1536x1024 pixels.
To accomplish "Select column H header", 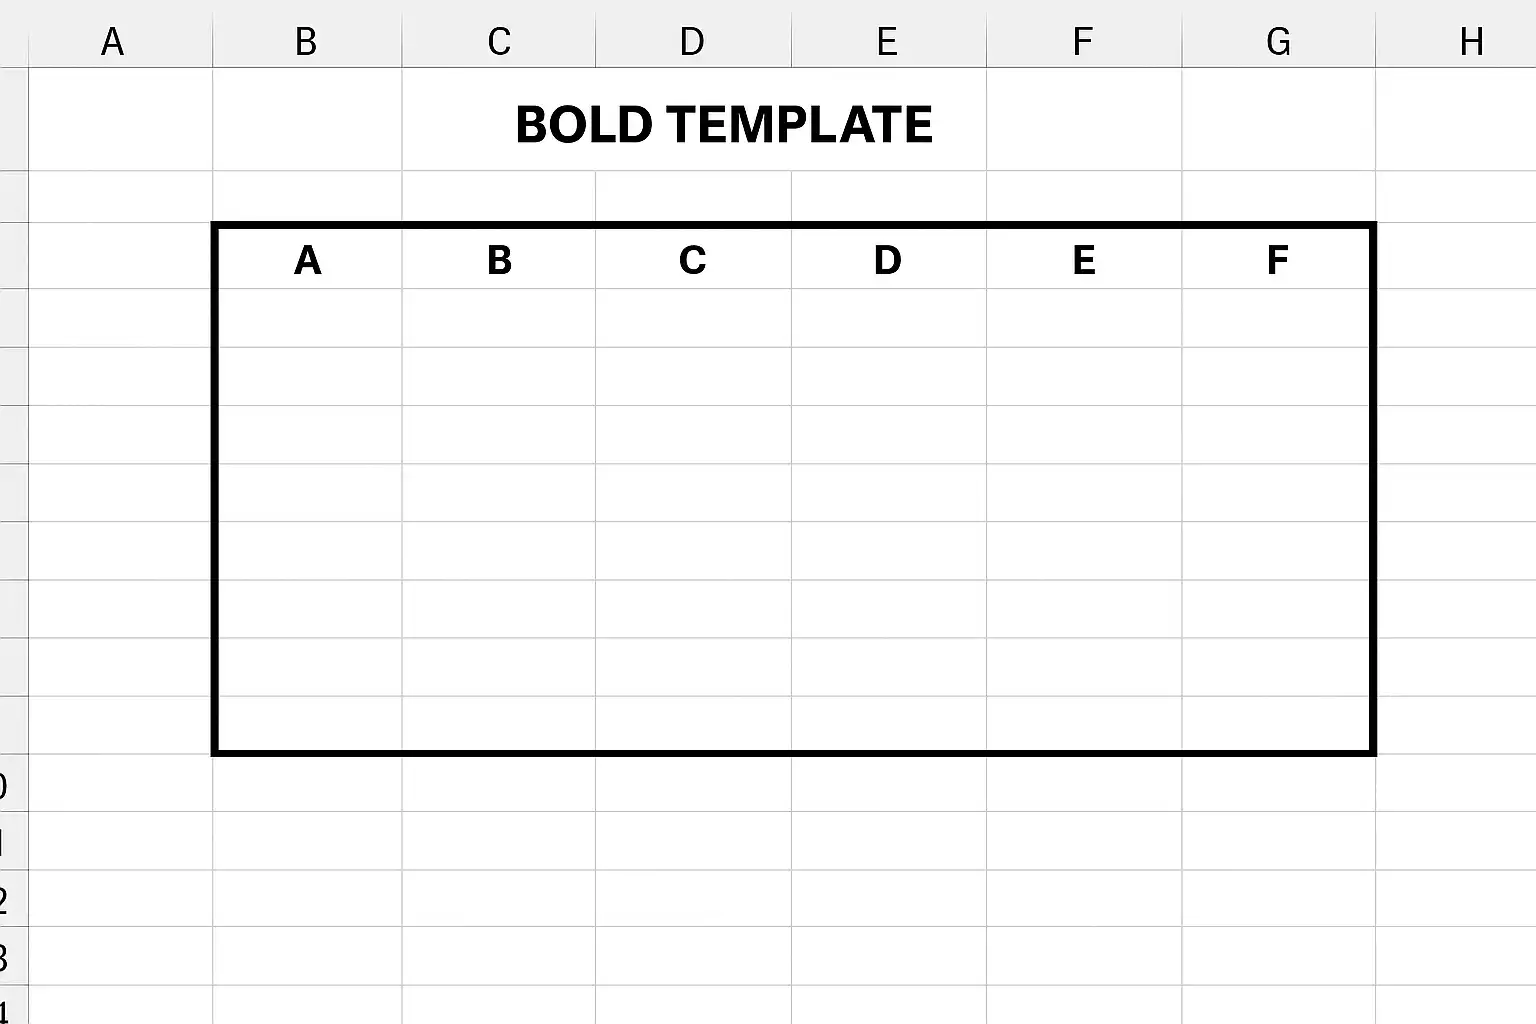I will pyautogui.click(x=1456, y=41).
